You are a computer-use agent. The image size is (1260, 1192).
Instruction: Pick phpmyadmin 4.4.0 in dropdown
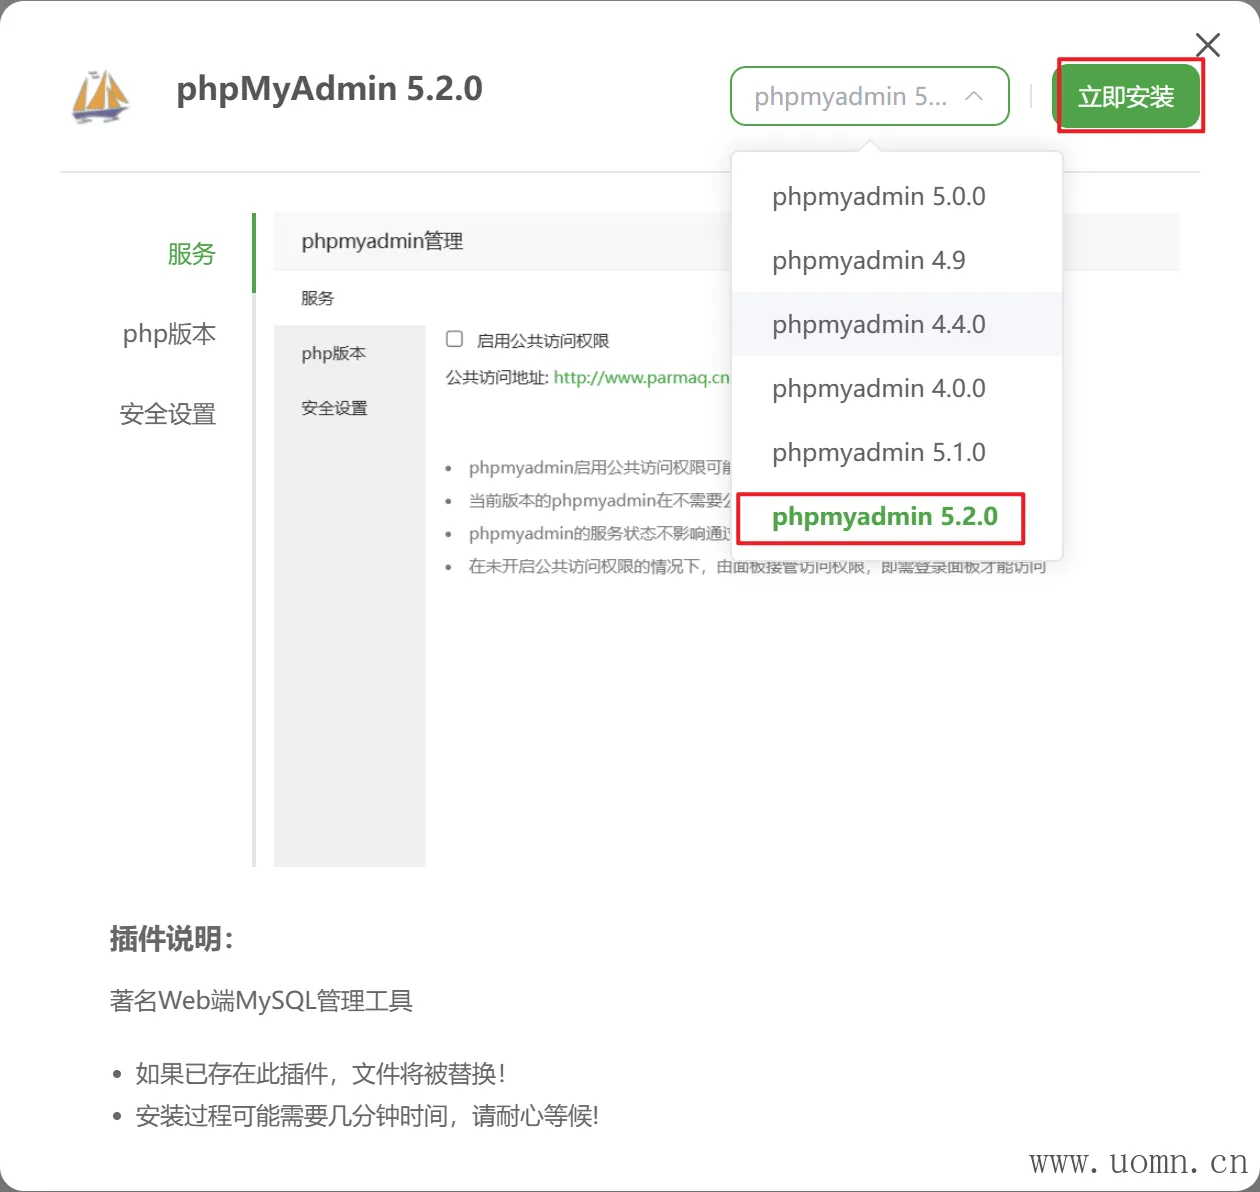tap(878, 324)
